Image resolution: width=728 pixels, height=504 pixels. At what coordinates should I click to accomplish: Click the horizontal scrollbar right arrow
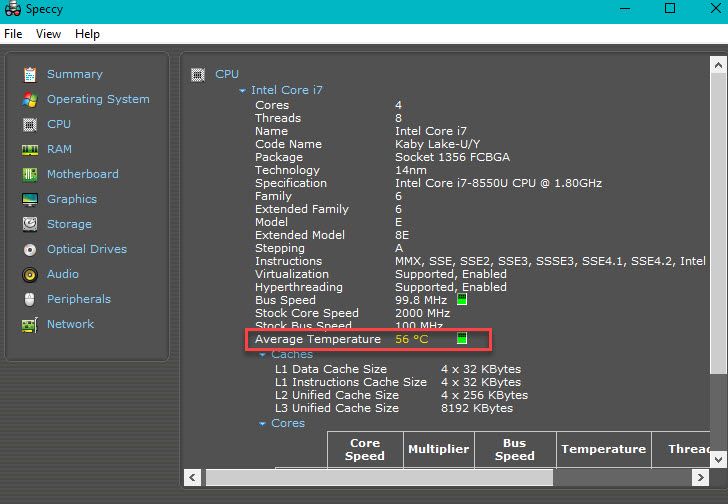[700, 478]
